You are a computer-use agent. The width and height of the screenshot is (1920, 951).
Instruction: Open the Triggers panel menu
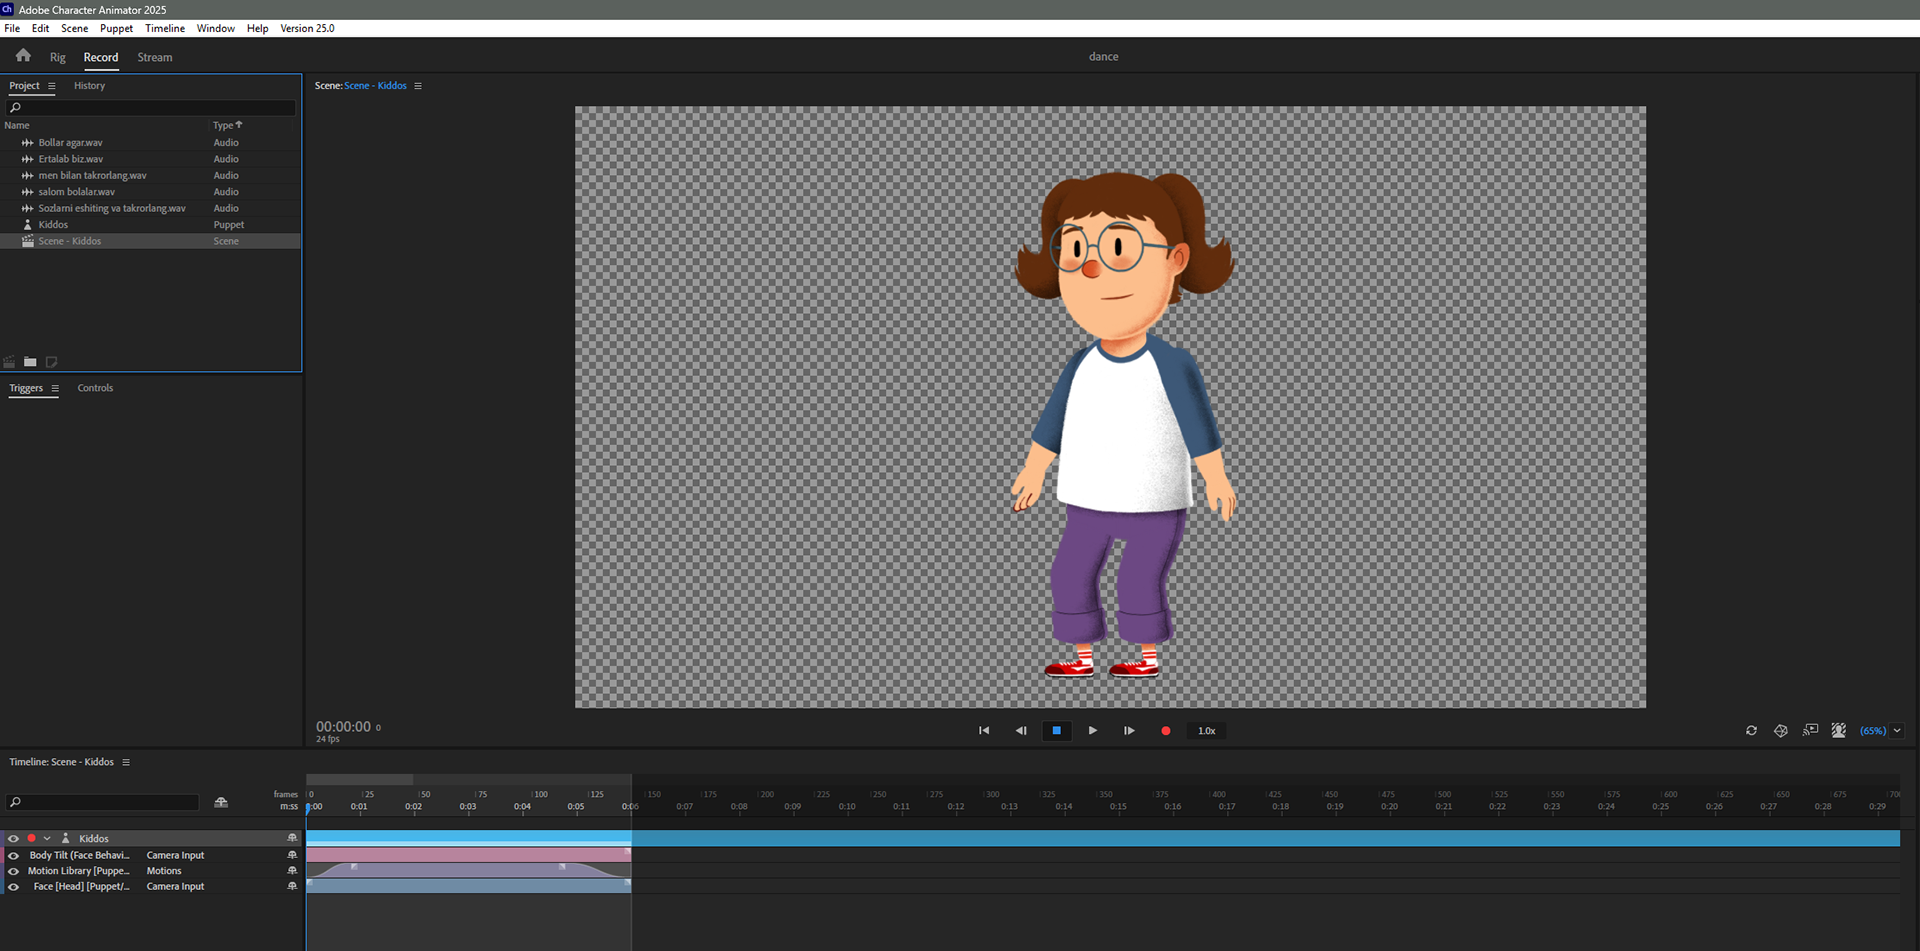(55, 388)
